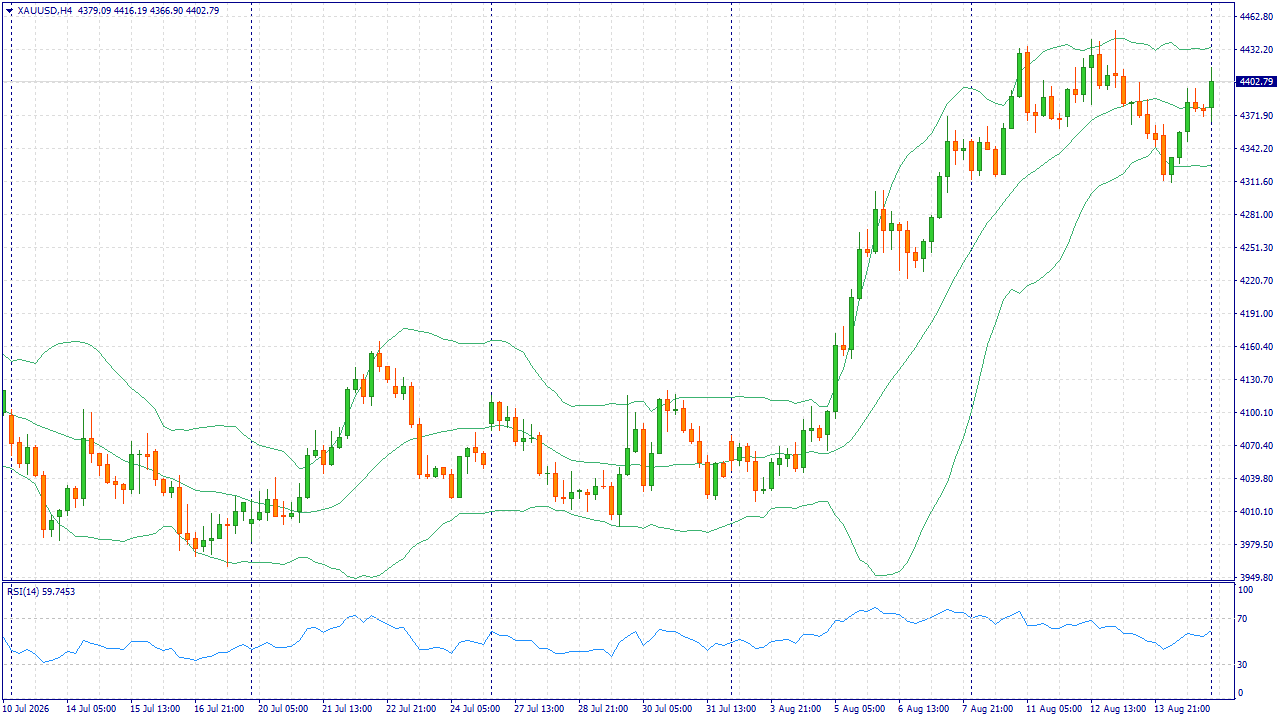Select the 20 Jul 05:00 time label
Screen dimensions: 1280x720
pos(283,708)
